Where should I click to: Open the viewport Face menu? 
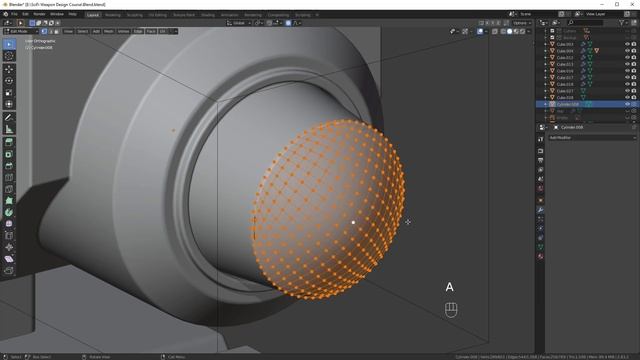pyautogui.click(x=151, y=31)
